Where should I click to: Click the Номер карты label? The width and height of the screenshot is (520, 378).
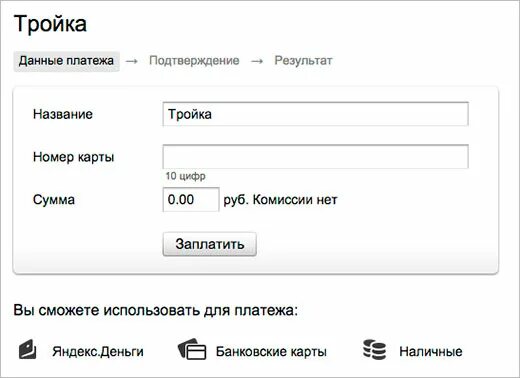tap(74, 157)
